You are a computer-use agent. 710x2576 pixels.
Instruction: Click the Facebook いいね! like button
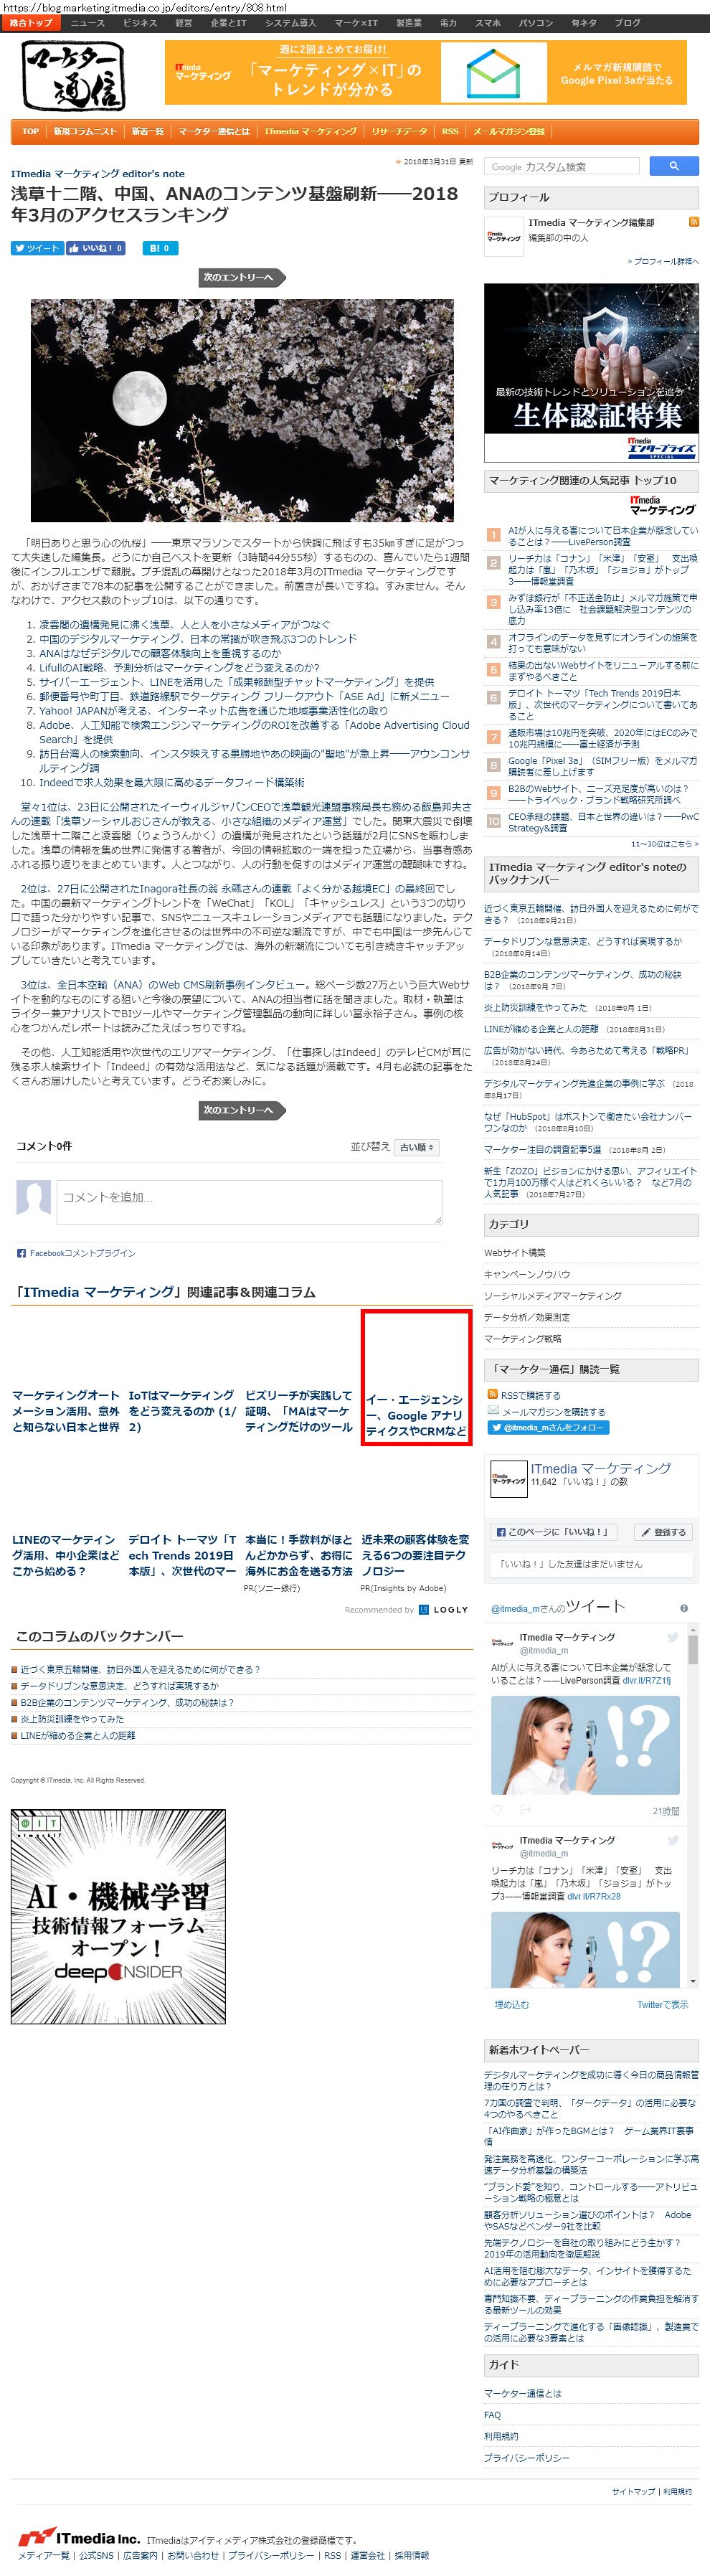[x=96, y=248]
